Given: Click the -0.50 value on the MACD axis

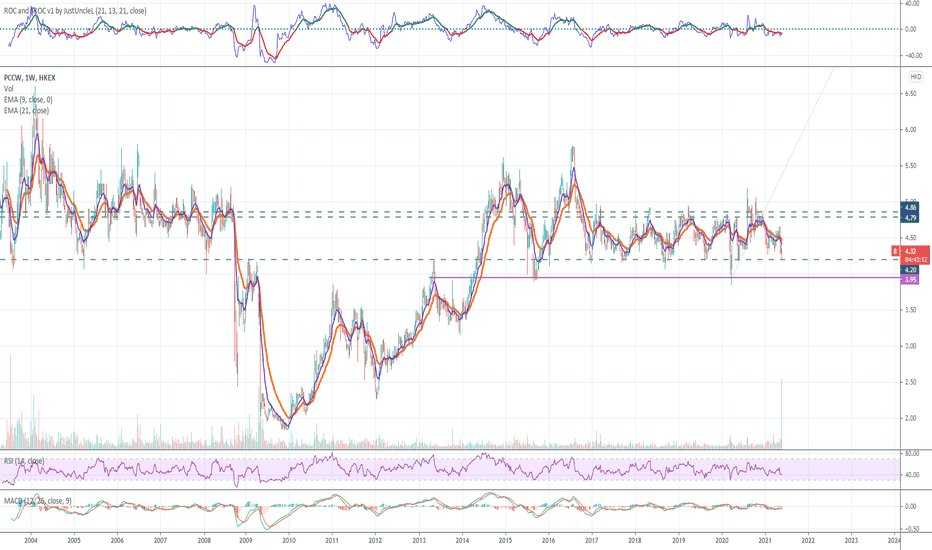Looking at the screenshot, I should pyautogui.click(x=910, y=529).
